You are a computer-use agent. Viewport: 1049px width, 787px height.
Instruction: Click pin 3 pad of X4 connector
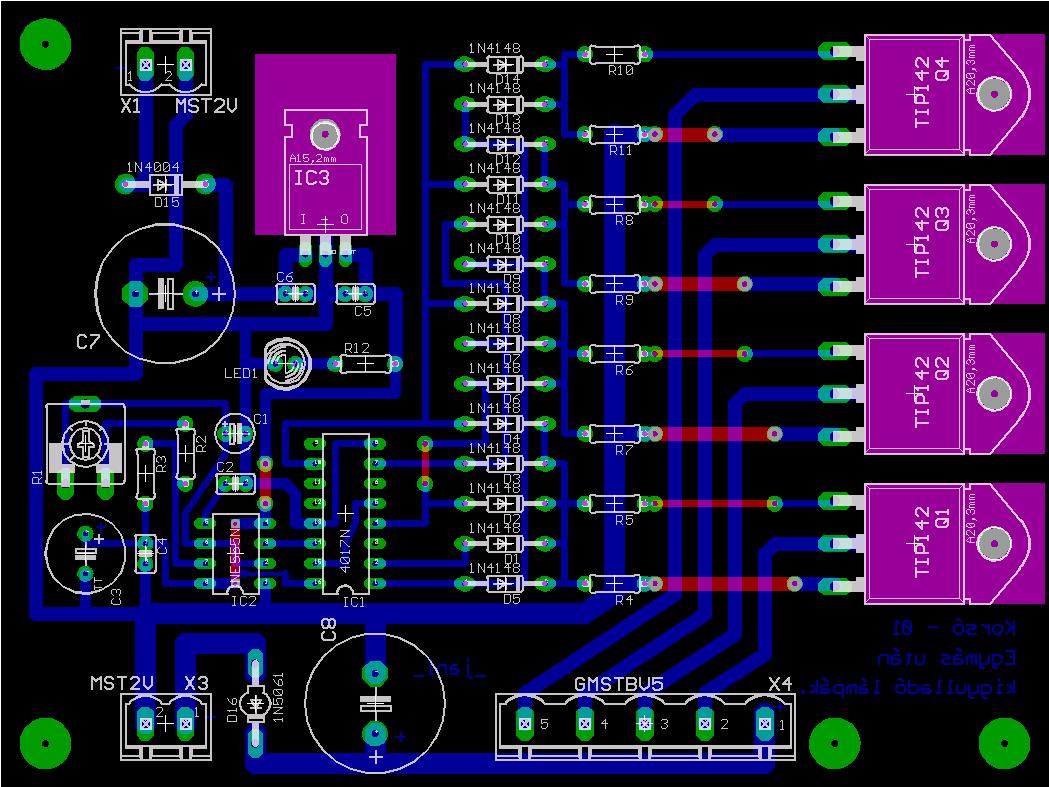click(x=644, y=723)
